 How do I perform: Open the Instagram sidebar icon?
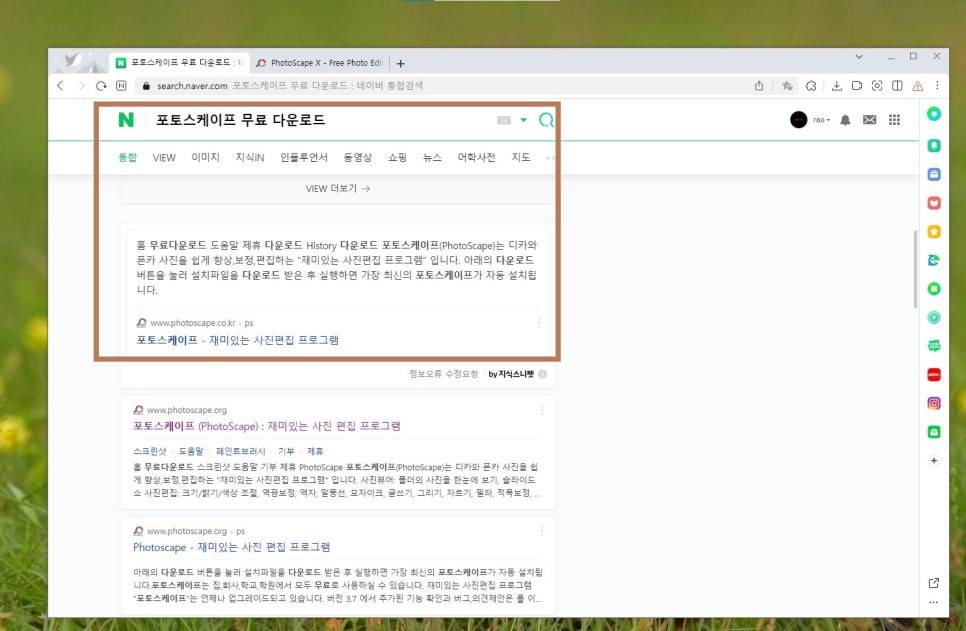coord(934,403)
